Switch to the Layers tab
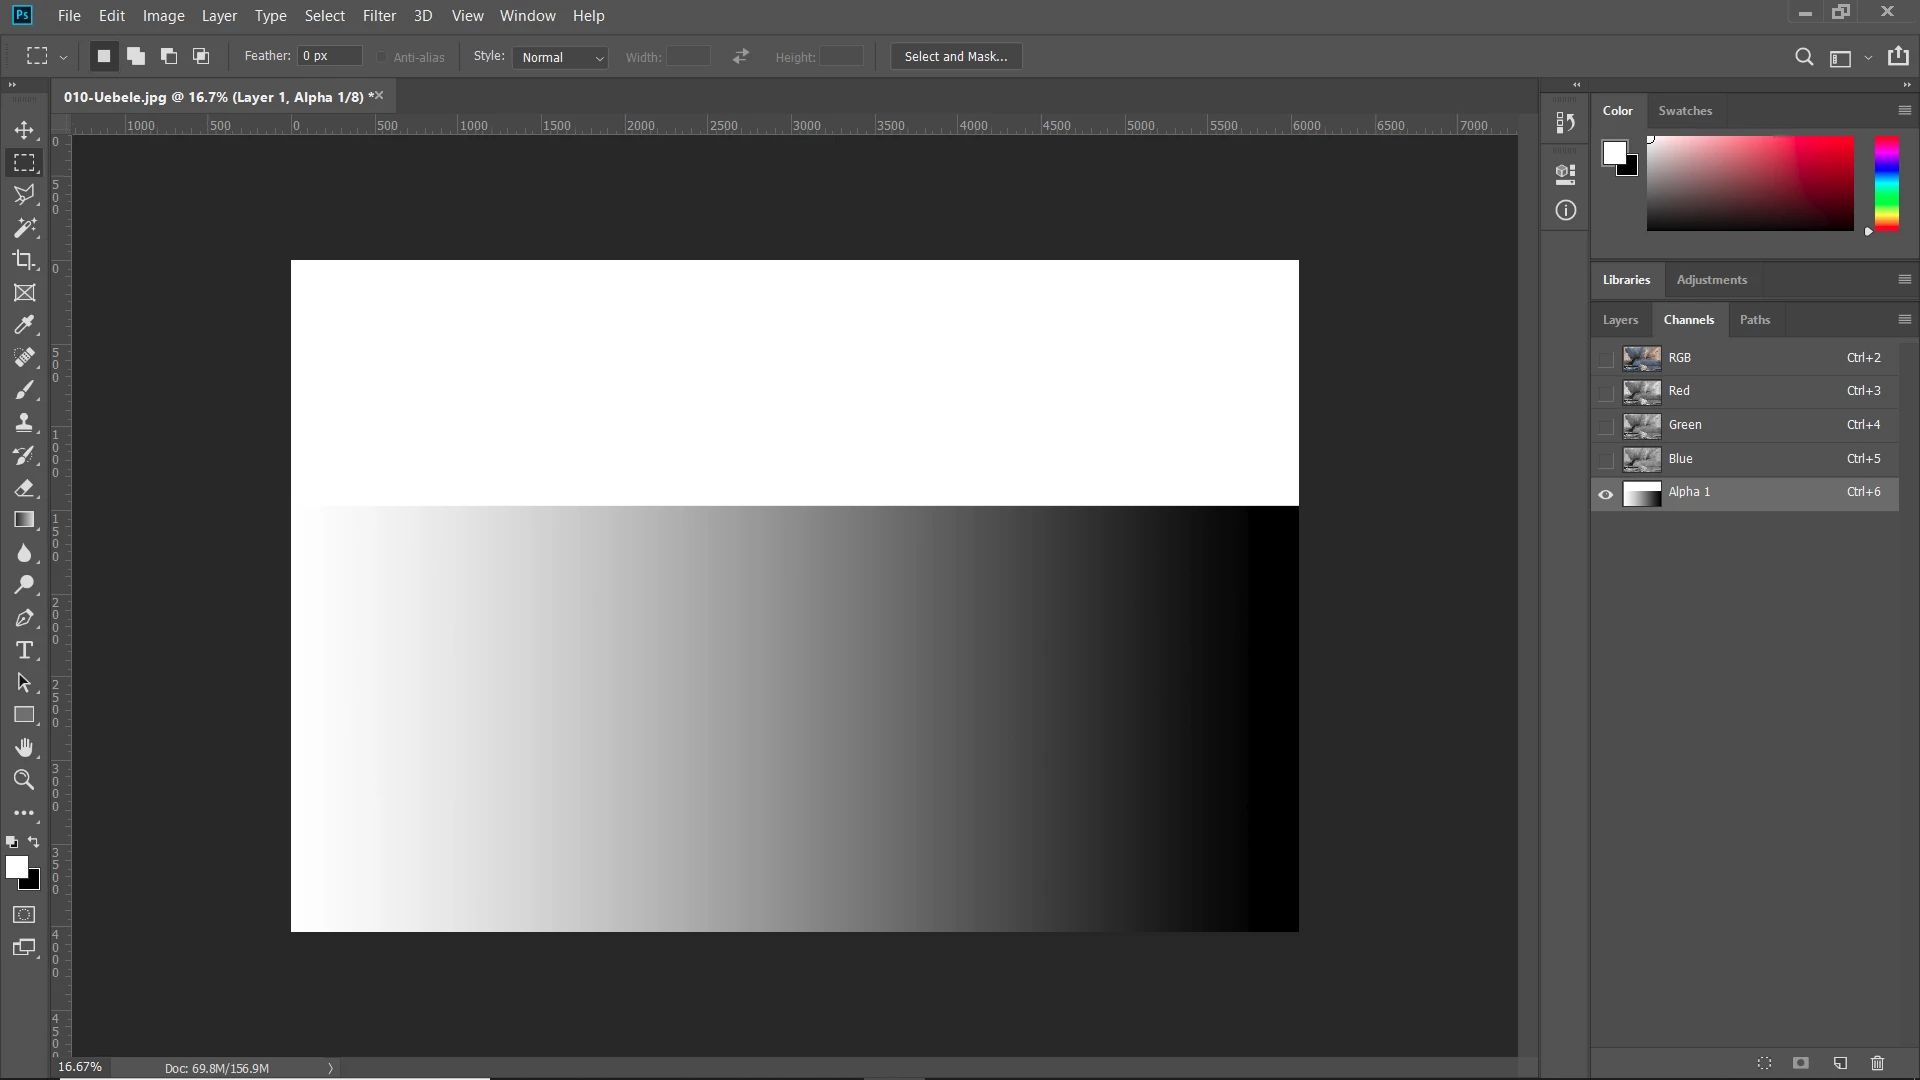 [x=1620, y=320]
